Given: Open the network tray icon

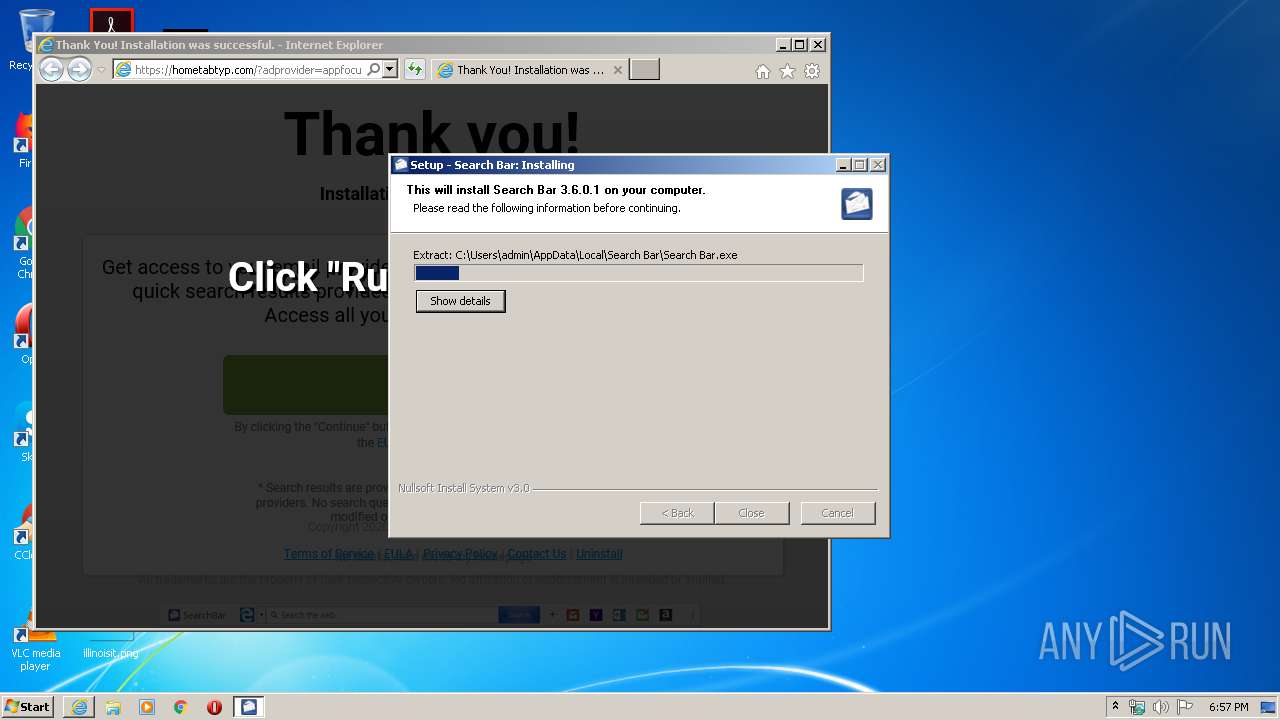Looking at the screenshot, I should pos(1137,707).
